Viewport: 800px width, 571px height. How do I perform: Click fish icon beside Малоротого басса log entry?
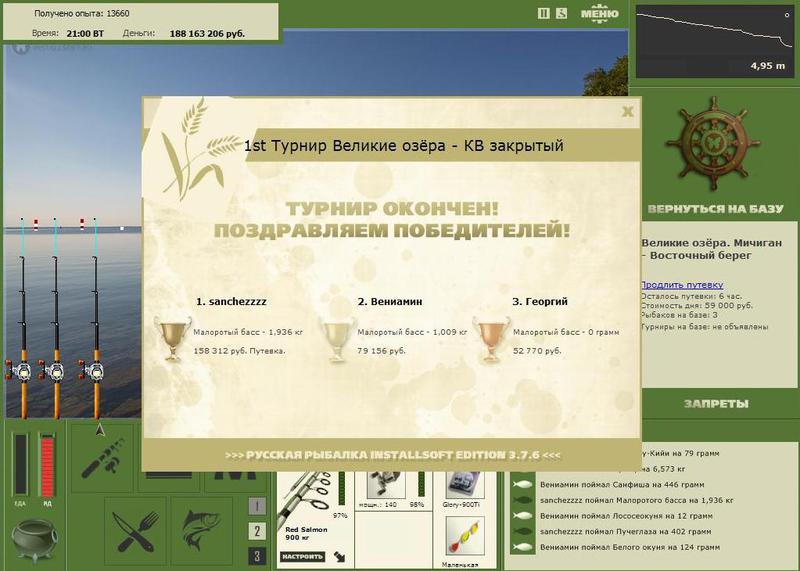coord(522,501)
